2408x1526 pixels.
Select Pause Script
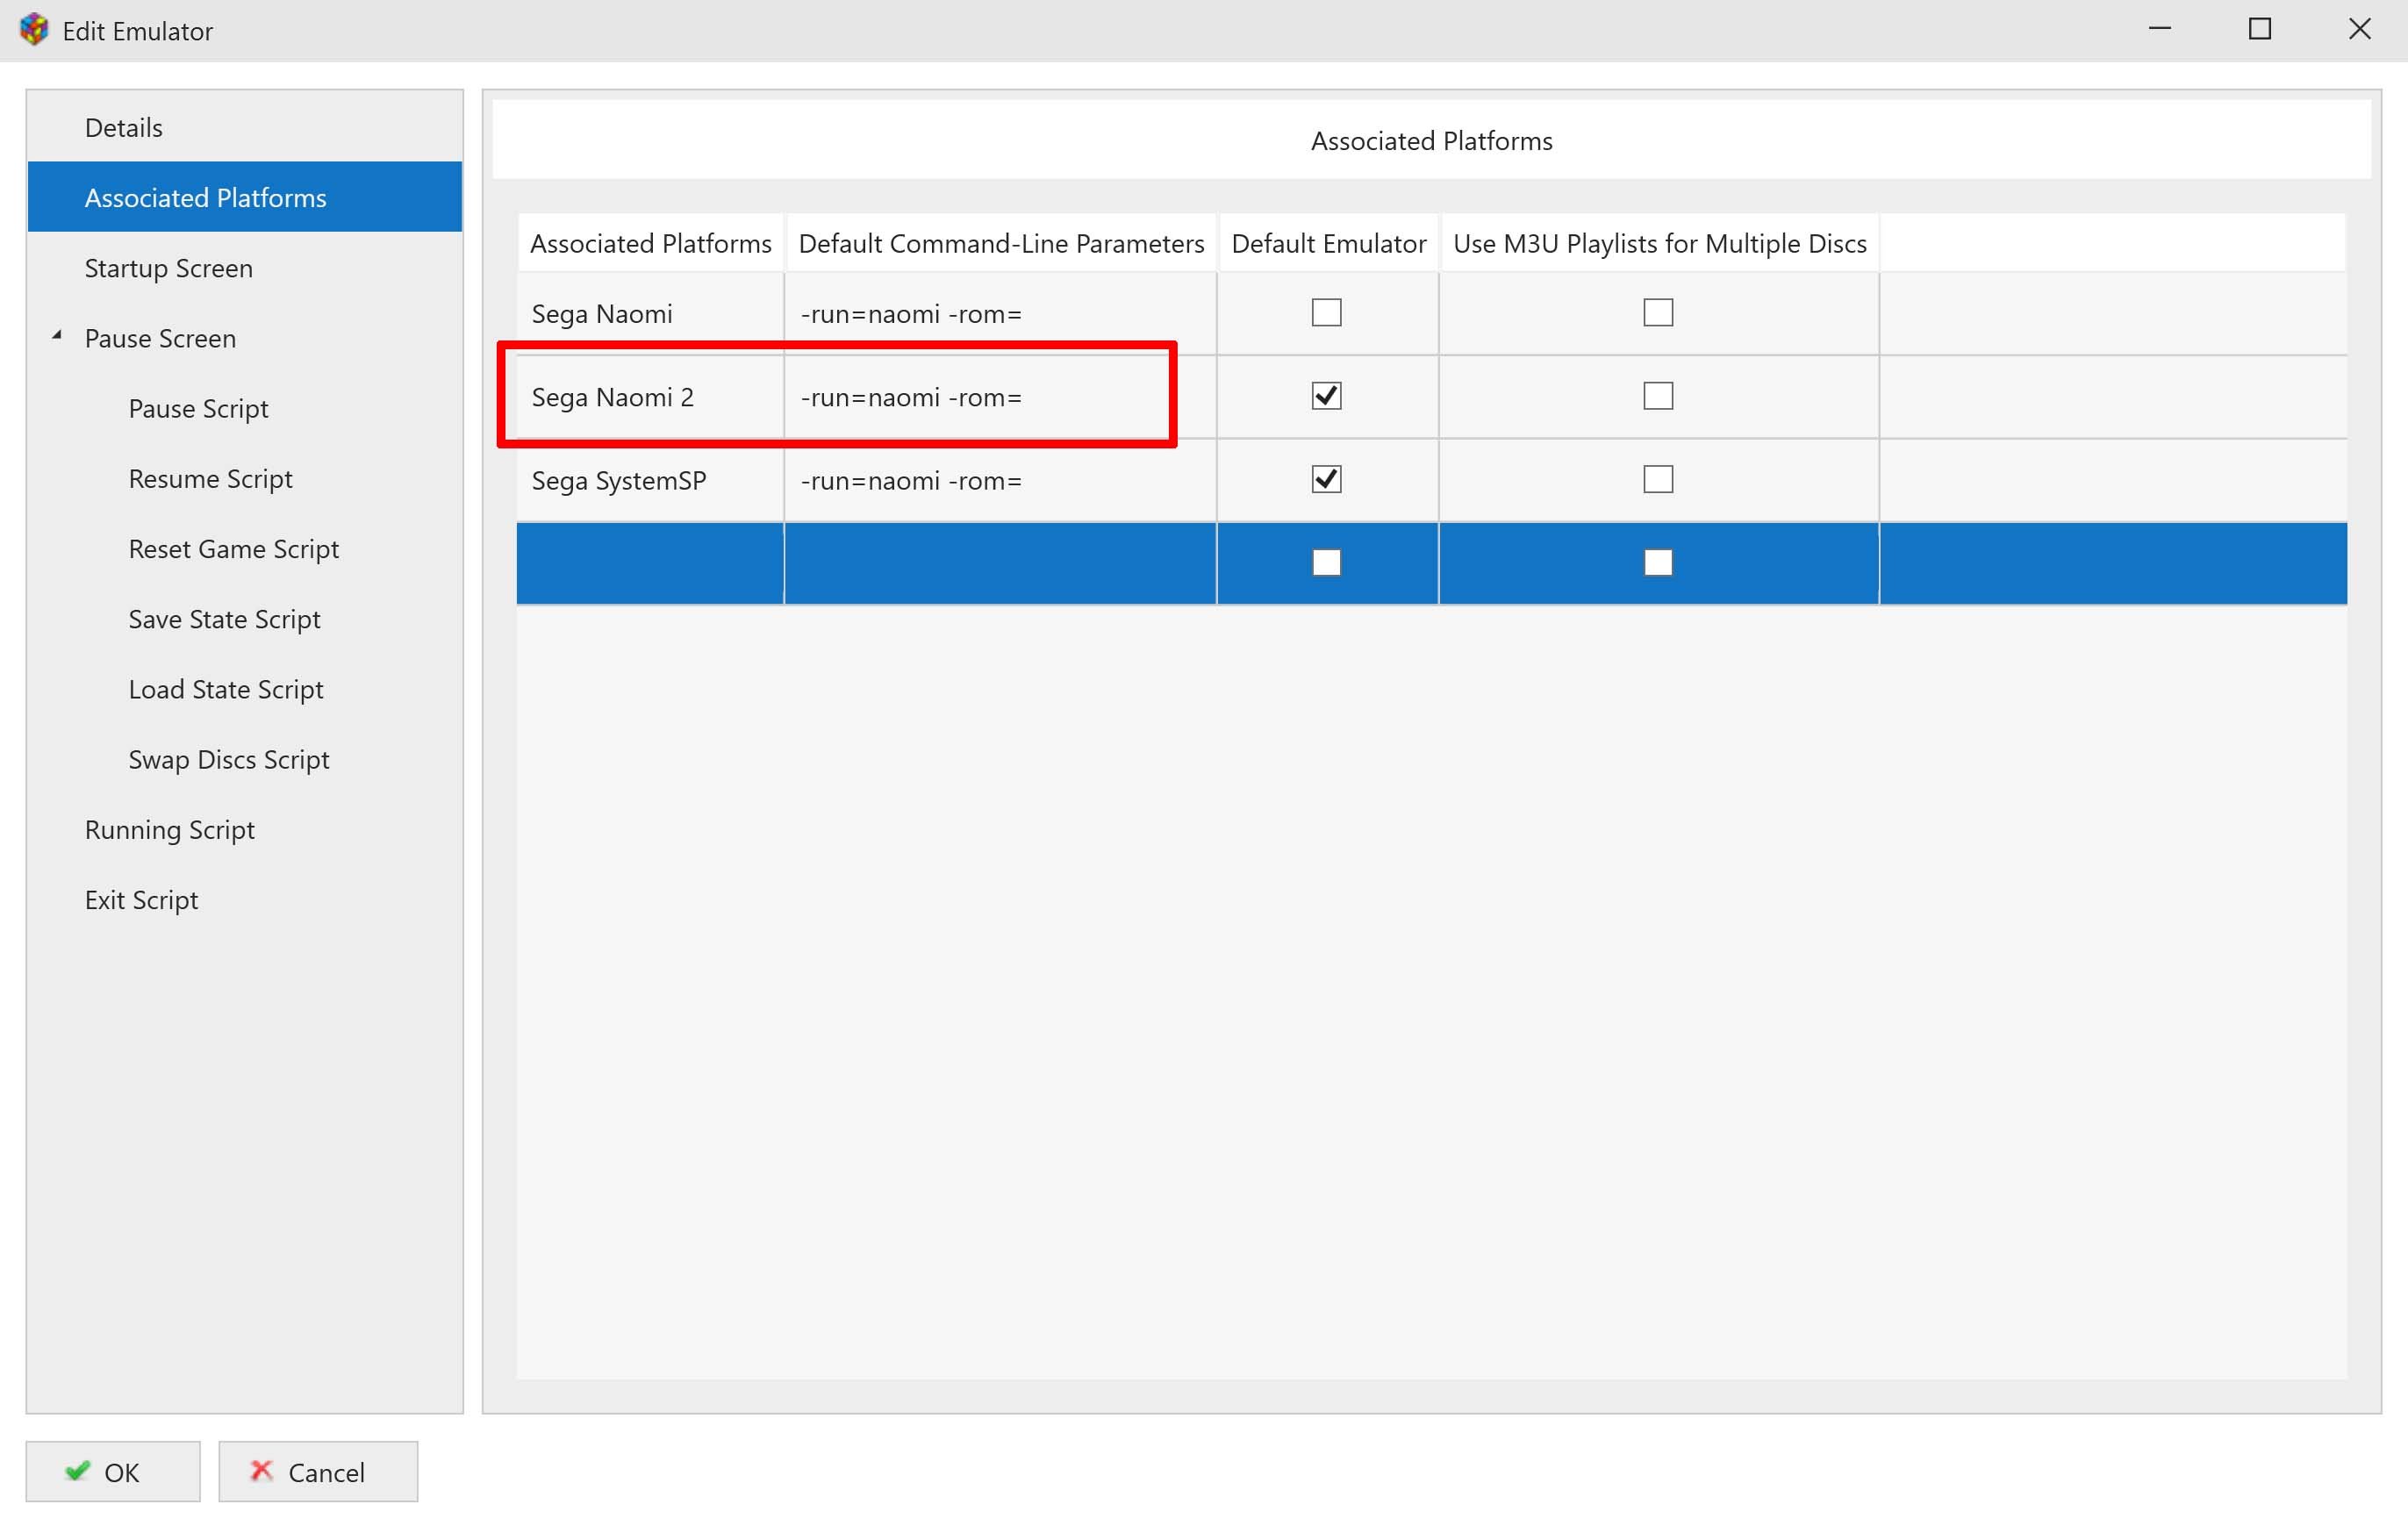198,408
